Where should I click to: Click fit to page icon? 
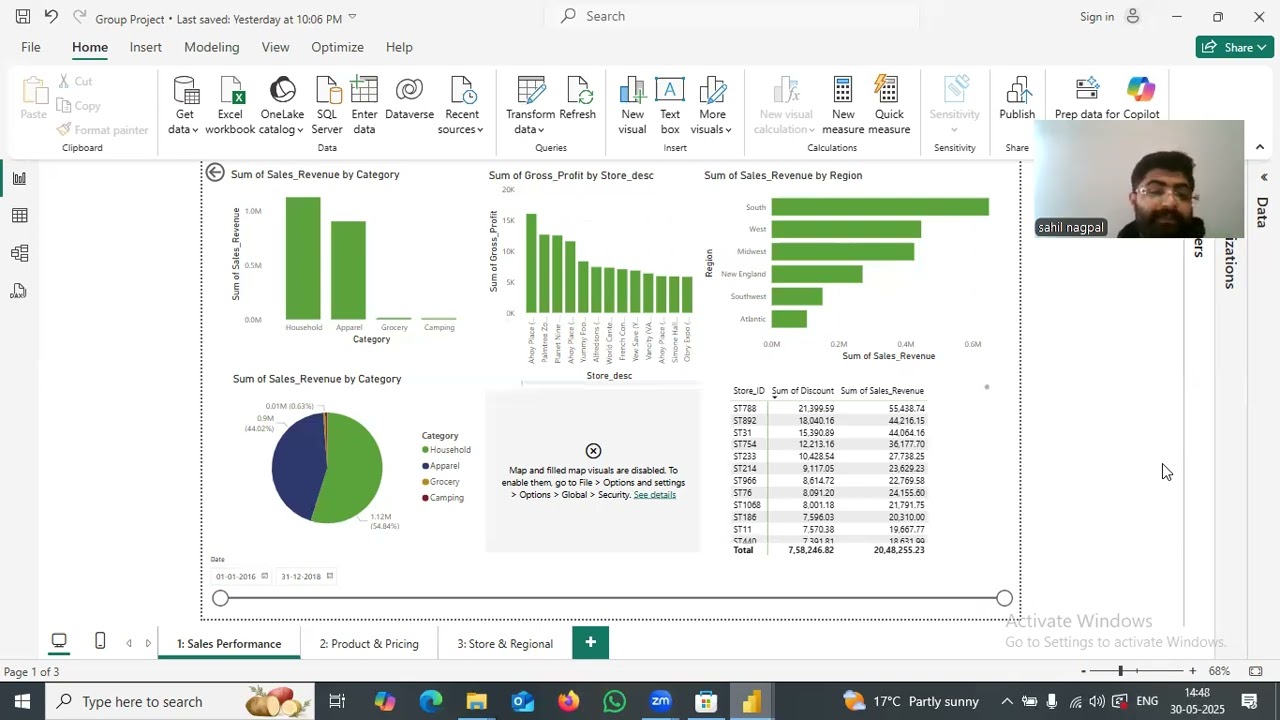(x=1255, y=671)
